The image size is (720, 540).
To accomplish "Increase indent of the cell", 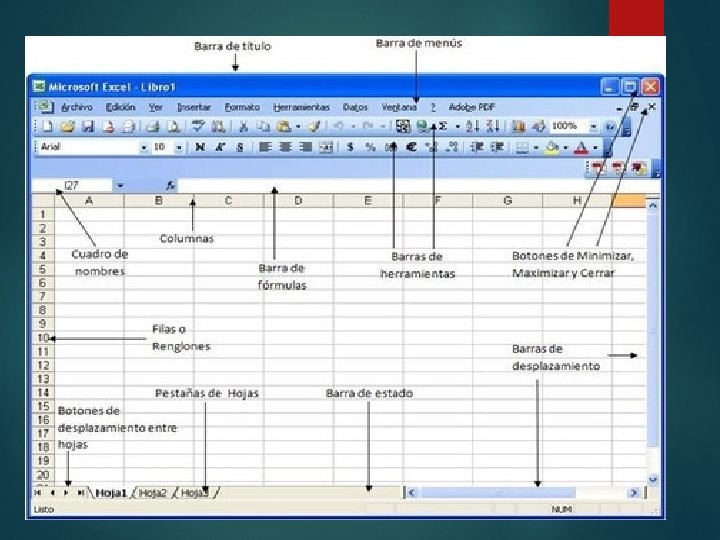I will pyautogui.click(x=497, y=147).
